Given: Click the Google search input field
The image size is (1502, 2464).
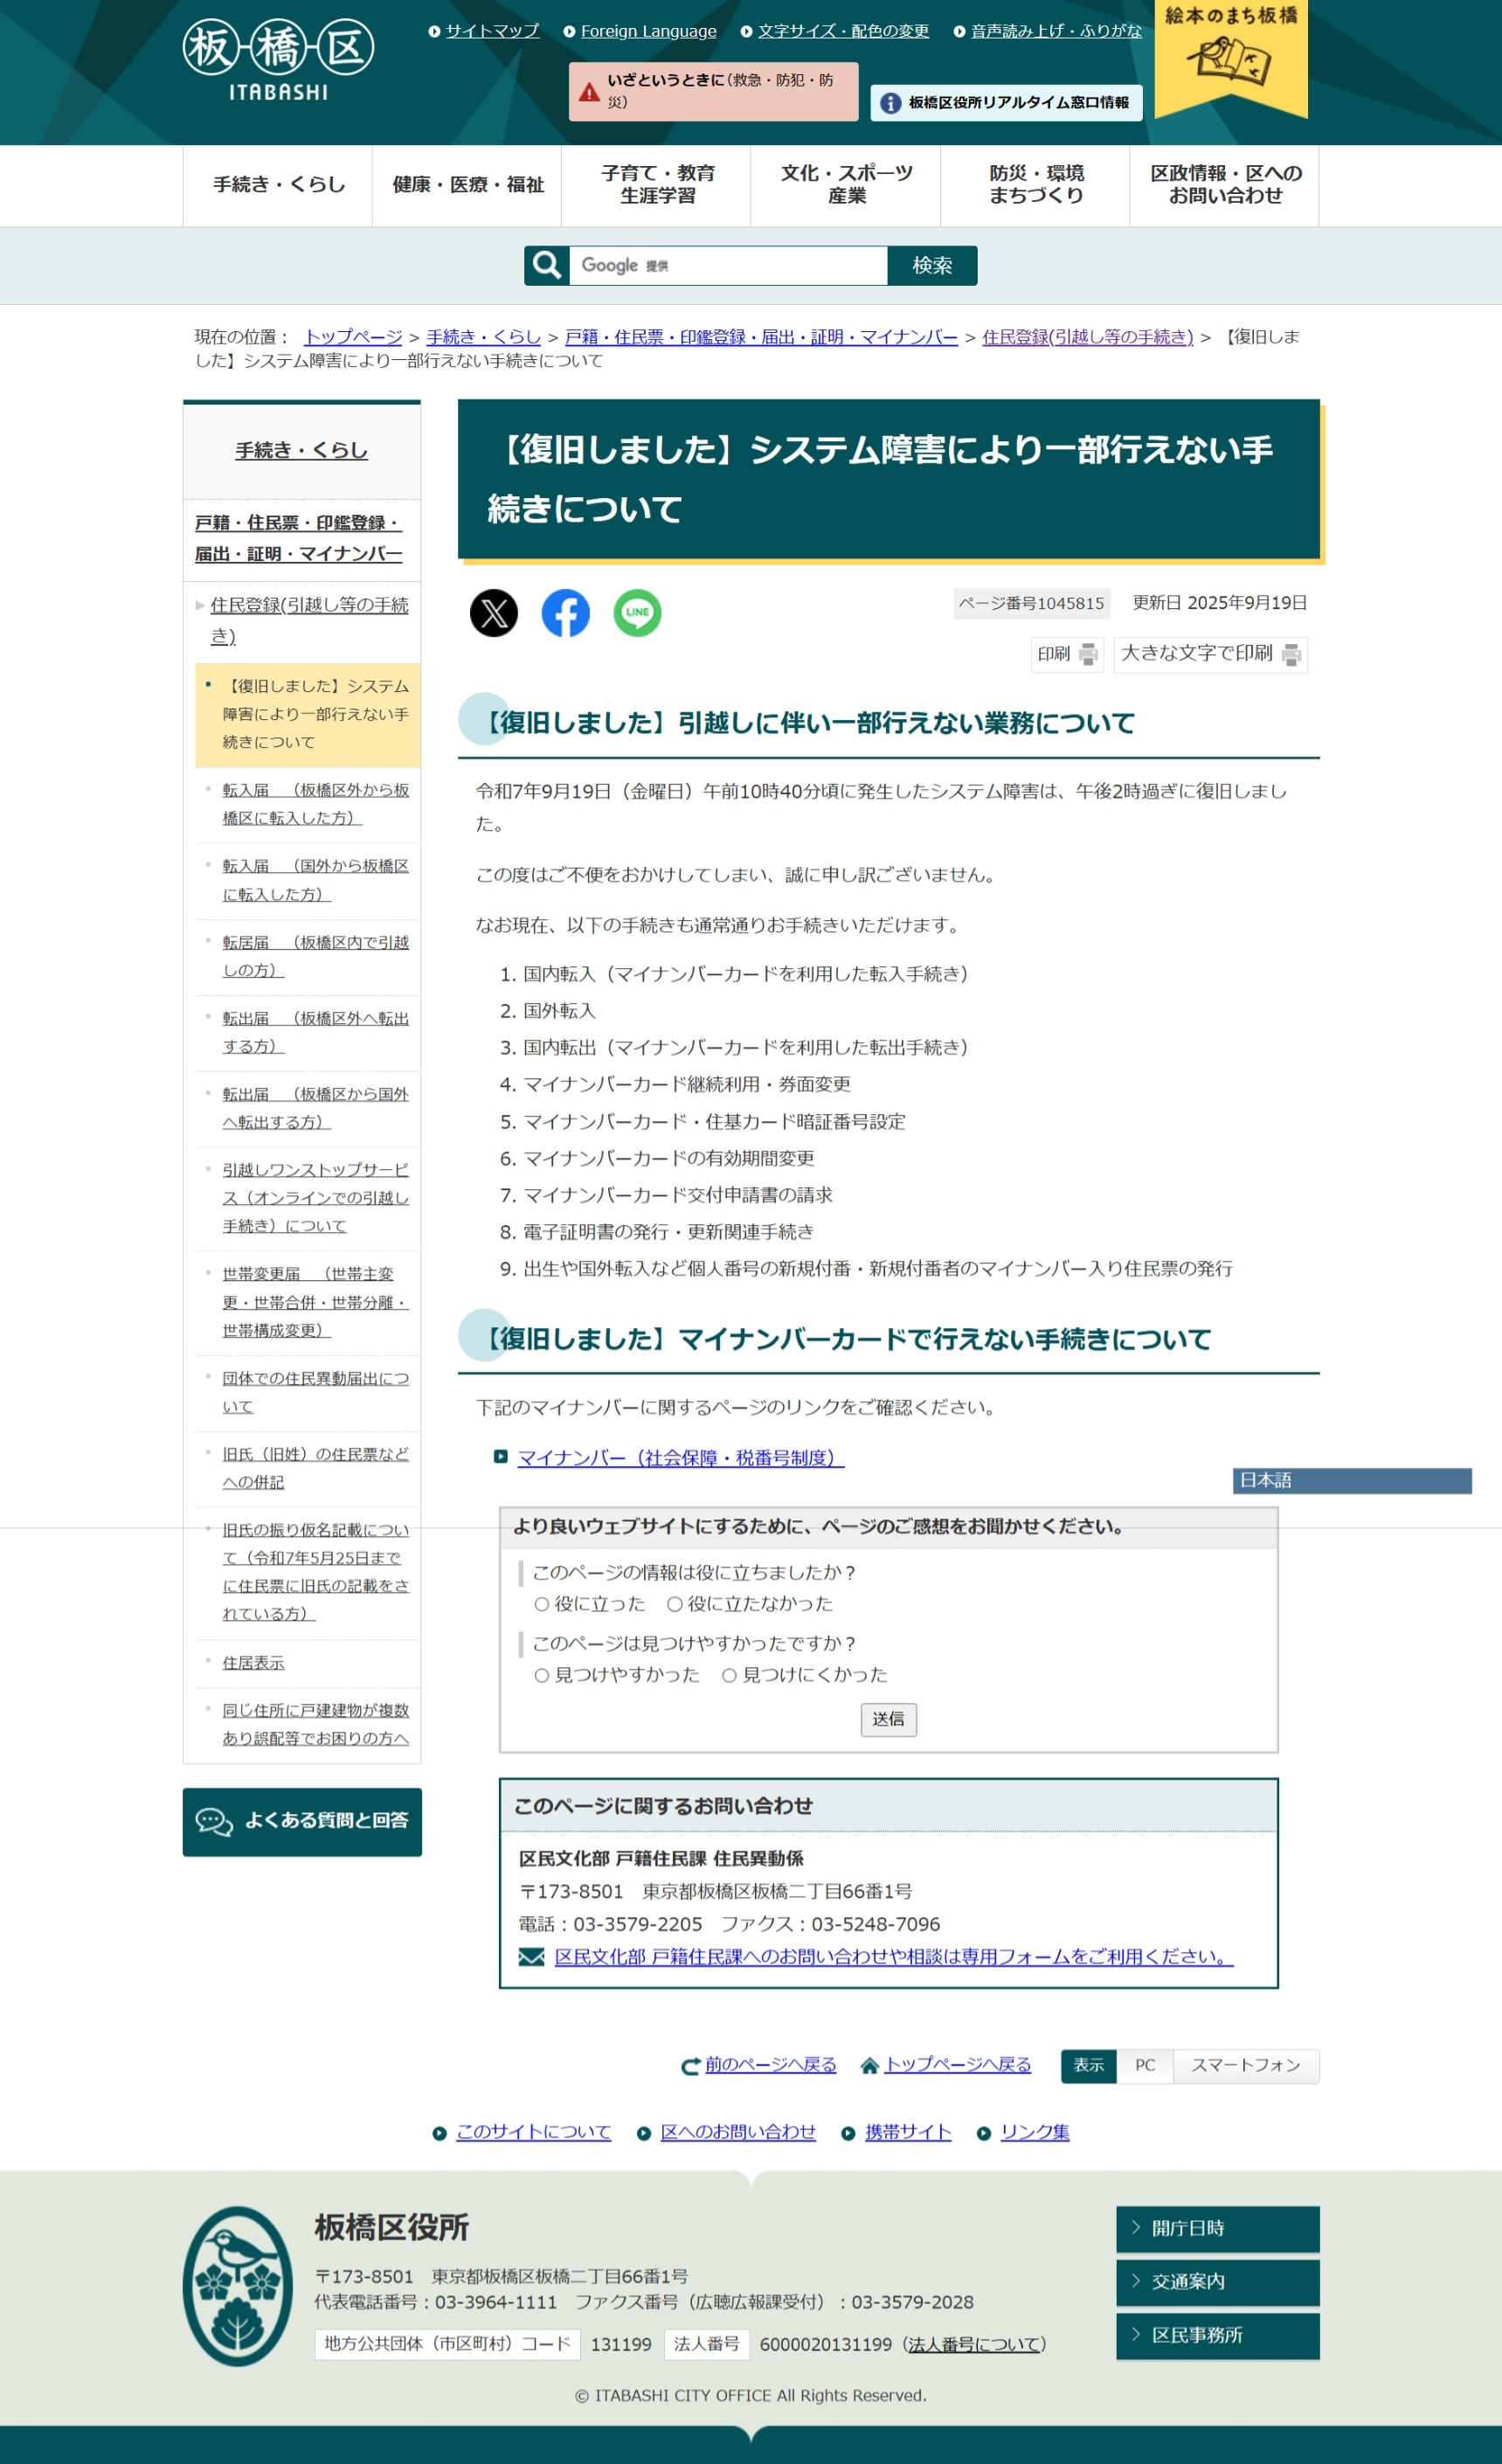Looking at the screenshot, I should [x=728, y=265].
